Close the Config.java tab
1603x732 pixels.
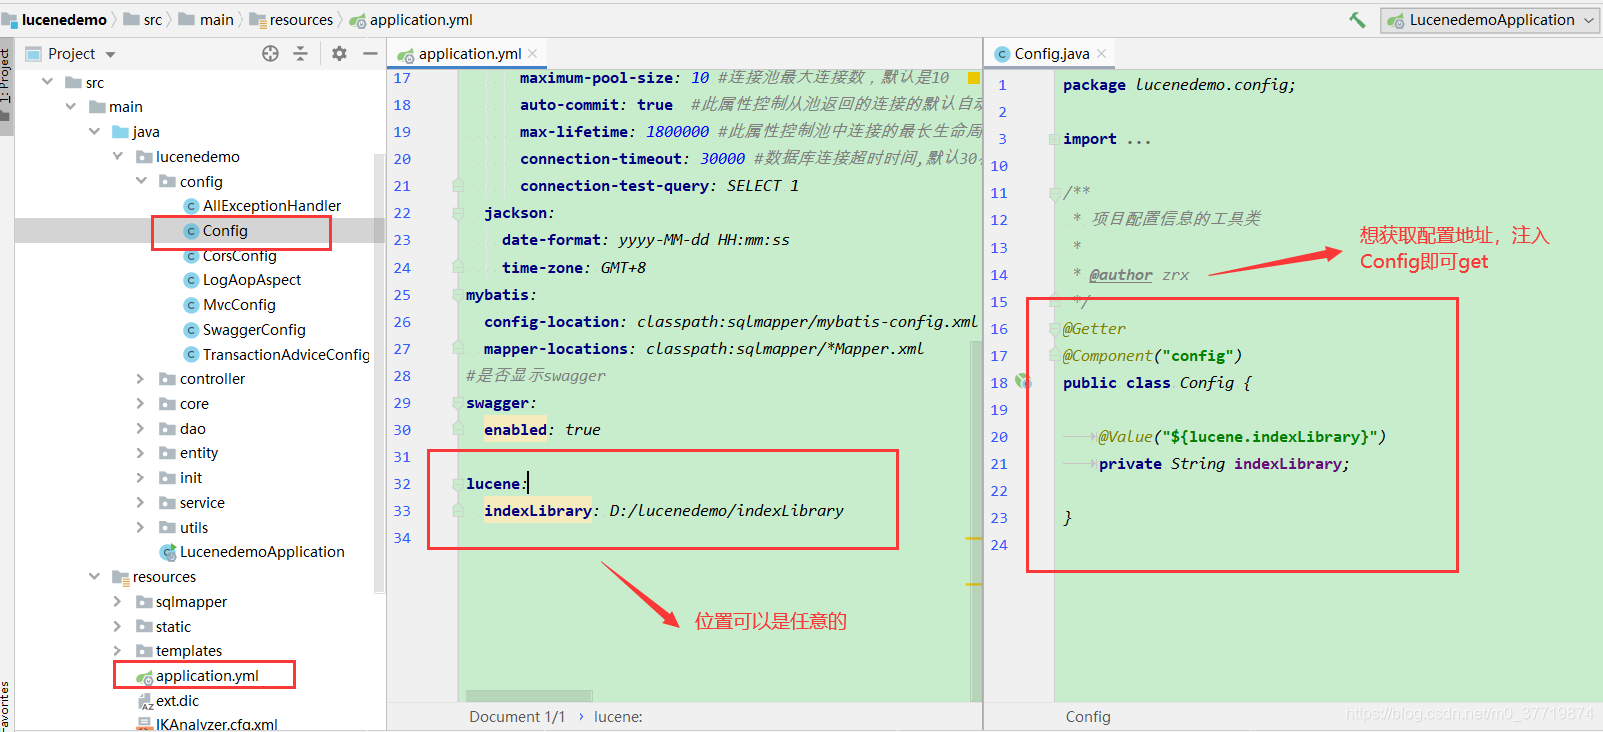(1101, 54)
